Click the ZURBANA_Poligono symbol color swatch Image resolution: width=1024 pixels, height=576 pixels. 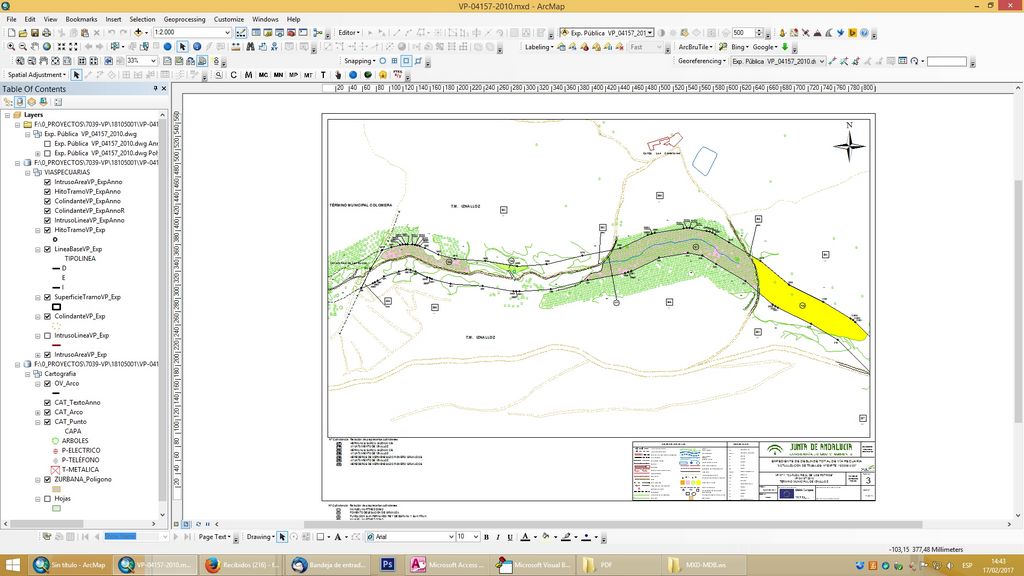(x=56, y=489)
